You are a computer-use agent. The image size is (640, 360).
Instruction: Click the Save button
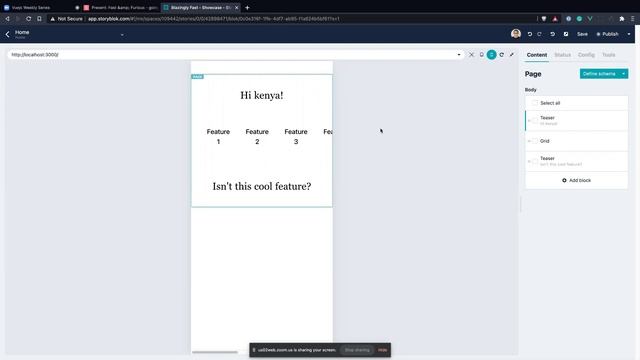click(x=582, y=34)
